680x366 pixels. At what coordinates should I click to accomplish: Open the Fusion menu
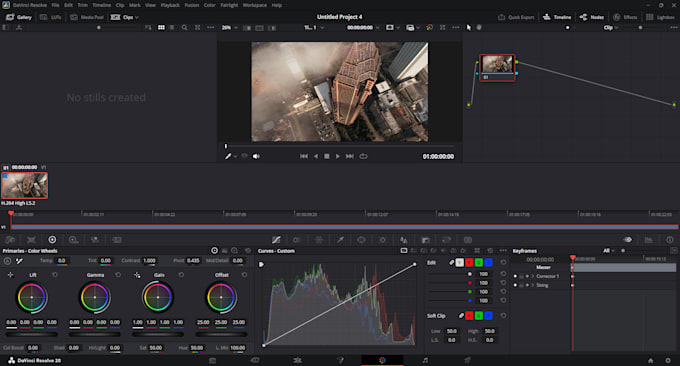click(192, 5)
